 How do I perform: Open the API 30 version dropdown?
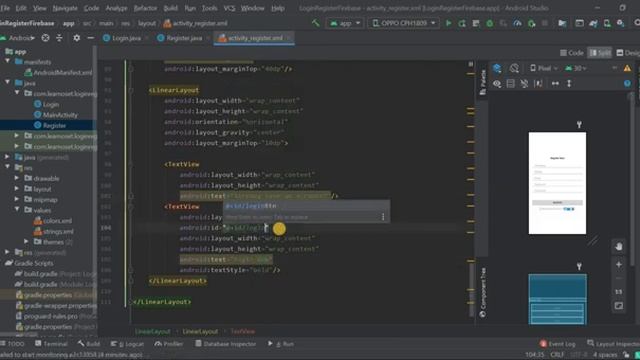[576, 68]
